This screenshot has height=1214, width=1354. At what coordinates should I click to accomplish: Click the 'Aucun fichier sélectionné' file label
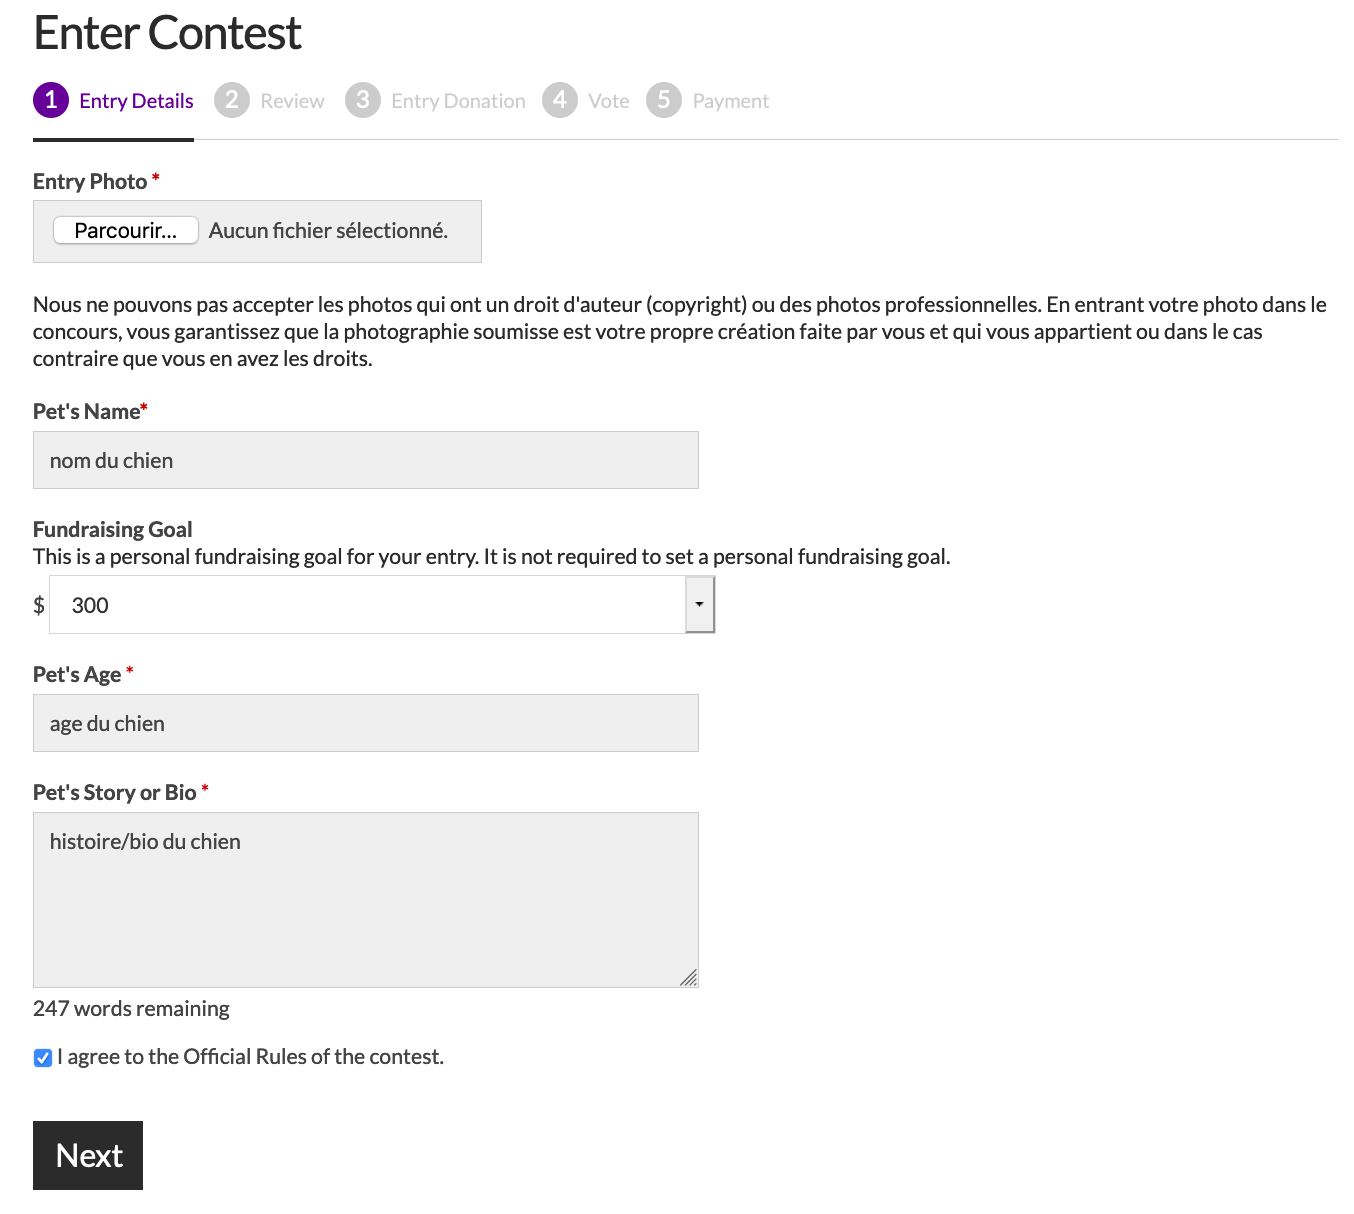pyautogui.click(x=328, y=231)
